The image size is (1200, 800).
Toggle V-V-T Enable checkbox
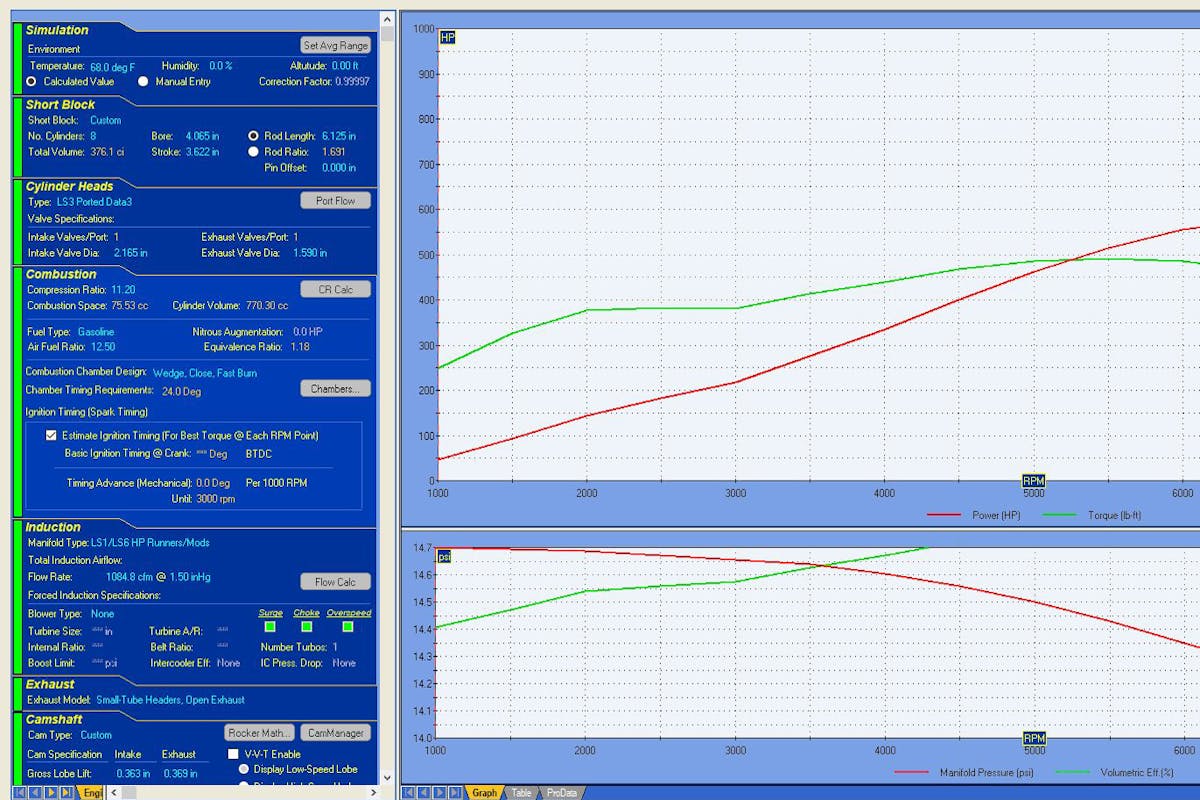pos(234,754)
